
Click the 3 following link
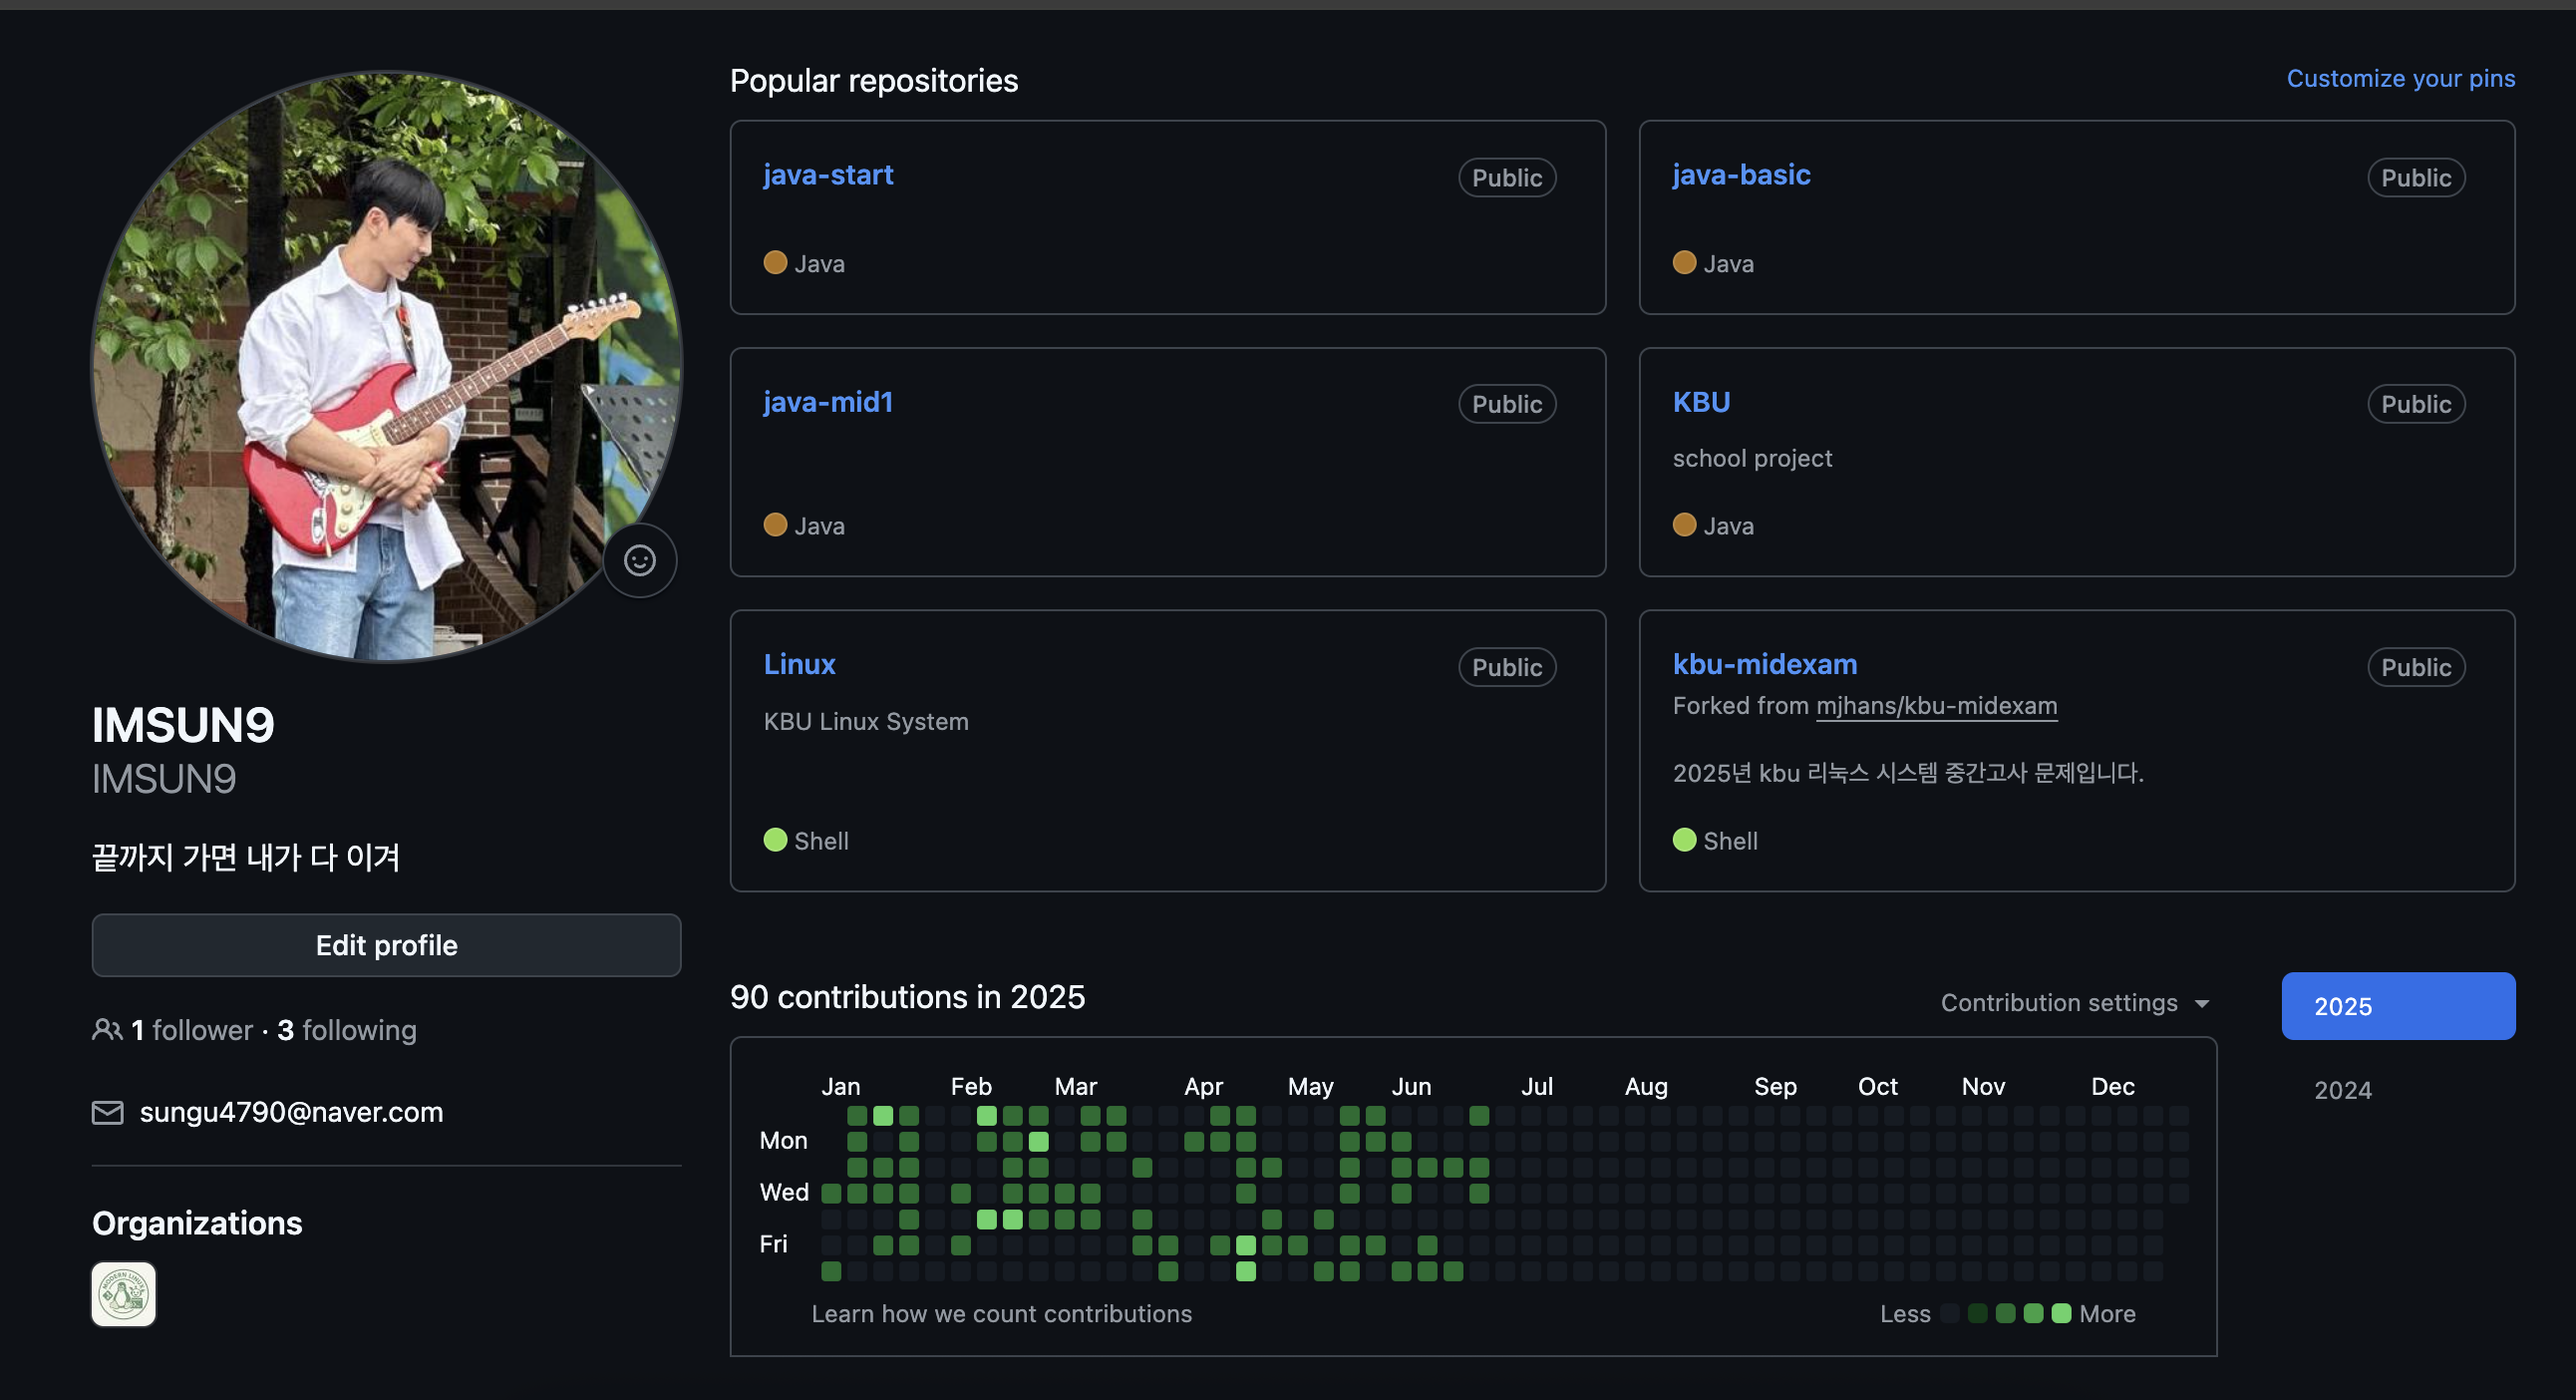(347, 1030)
